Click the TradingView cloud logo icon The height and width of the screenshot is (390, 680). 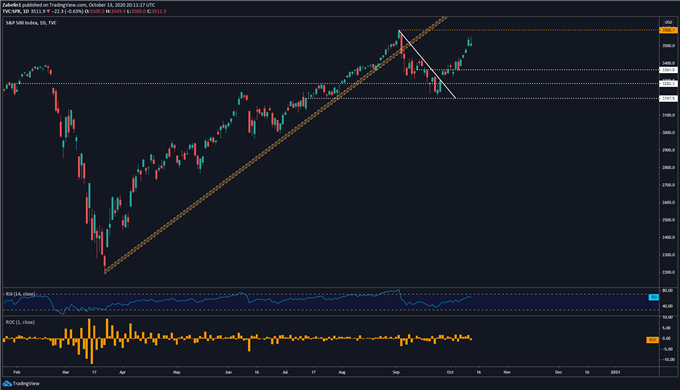7,383
